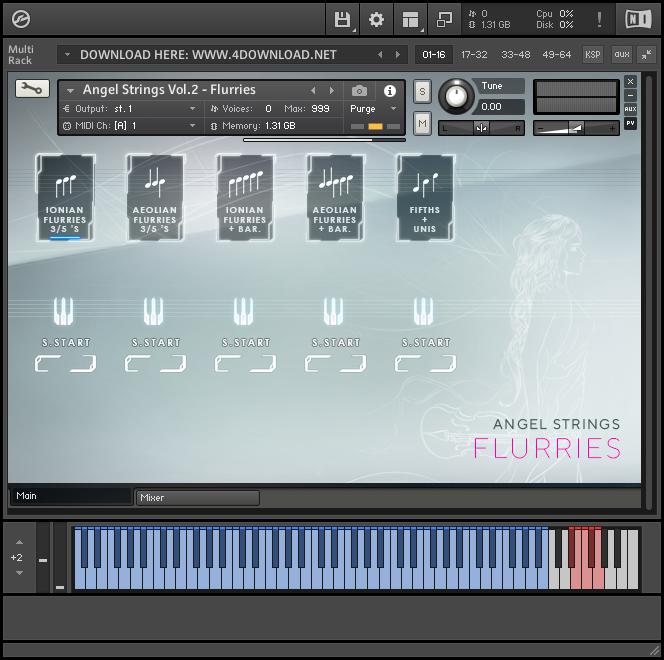Click keyboard icon under Aeolian Flurries 3/5's
Image resolution: width=664 pixels, height=660 pixels.
tap(153, 311)
